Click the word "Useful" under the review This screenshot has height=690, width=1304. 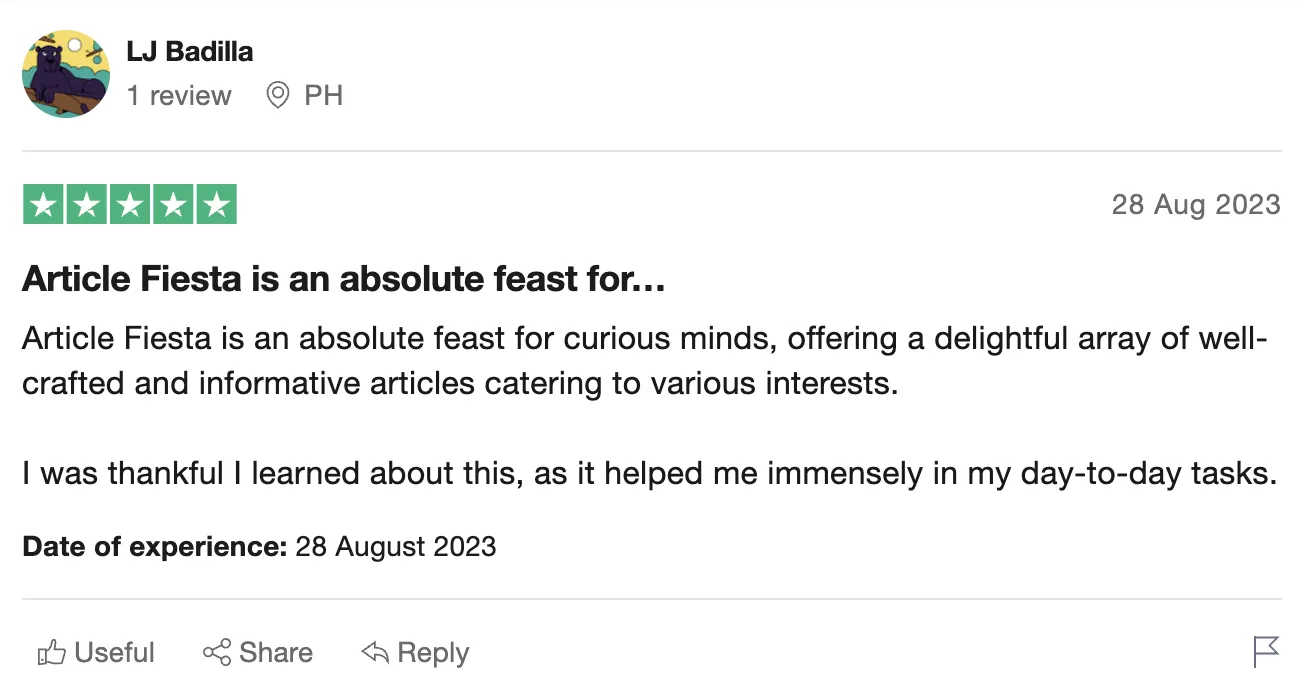pyautogui.click(x=115, y=653)
